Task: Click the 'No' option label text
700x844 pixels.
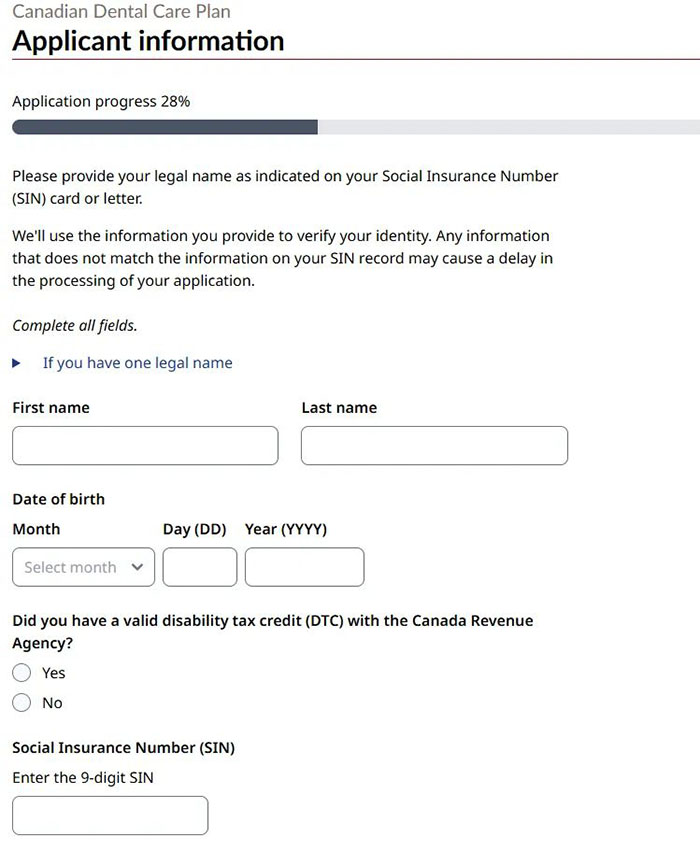Action: point(52,703)
